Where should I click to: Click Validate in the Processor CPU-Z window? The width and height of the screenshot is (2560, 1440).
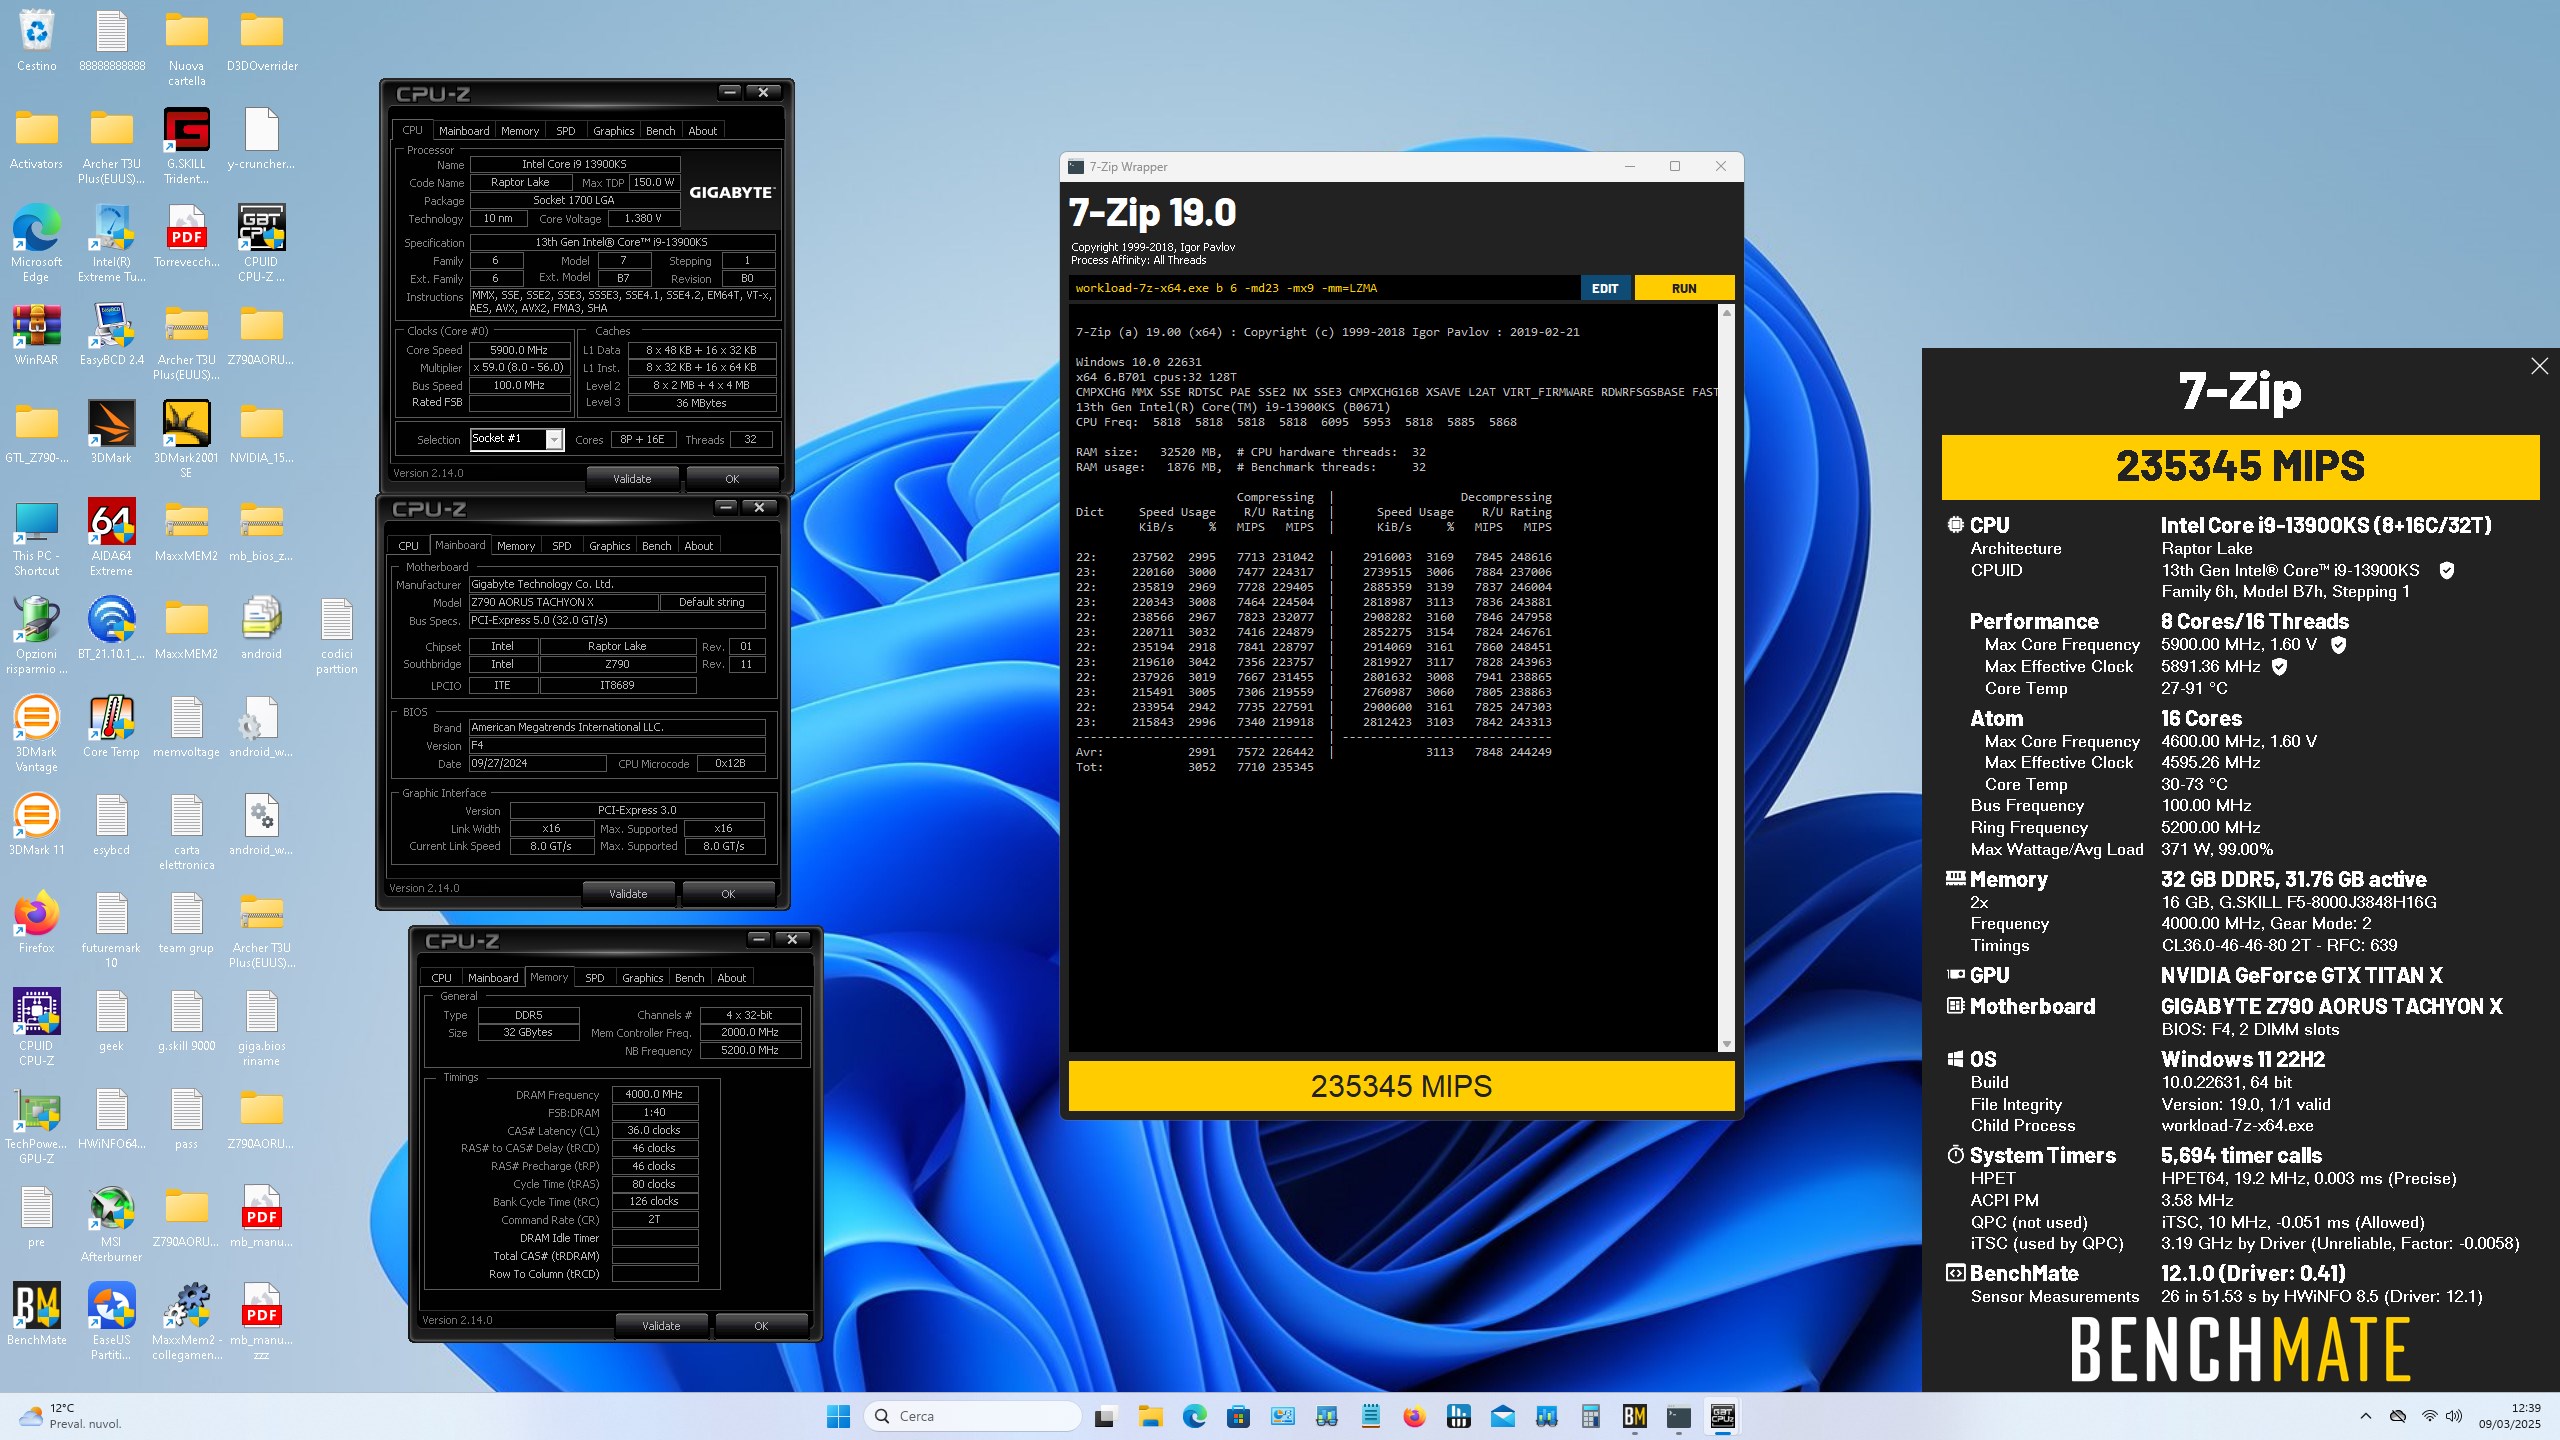[632, 479]
